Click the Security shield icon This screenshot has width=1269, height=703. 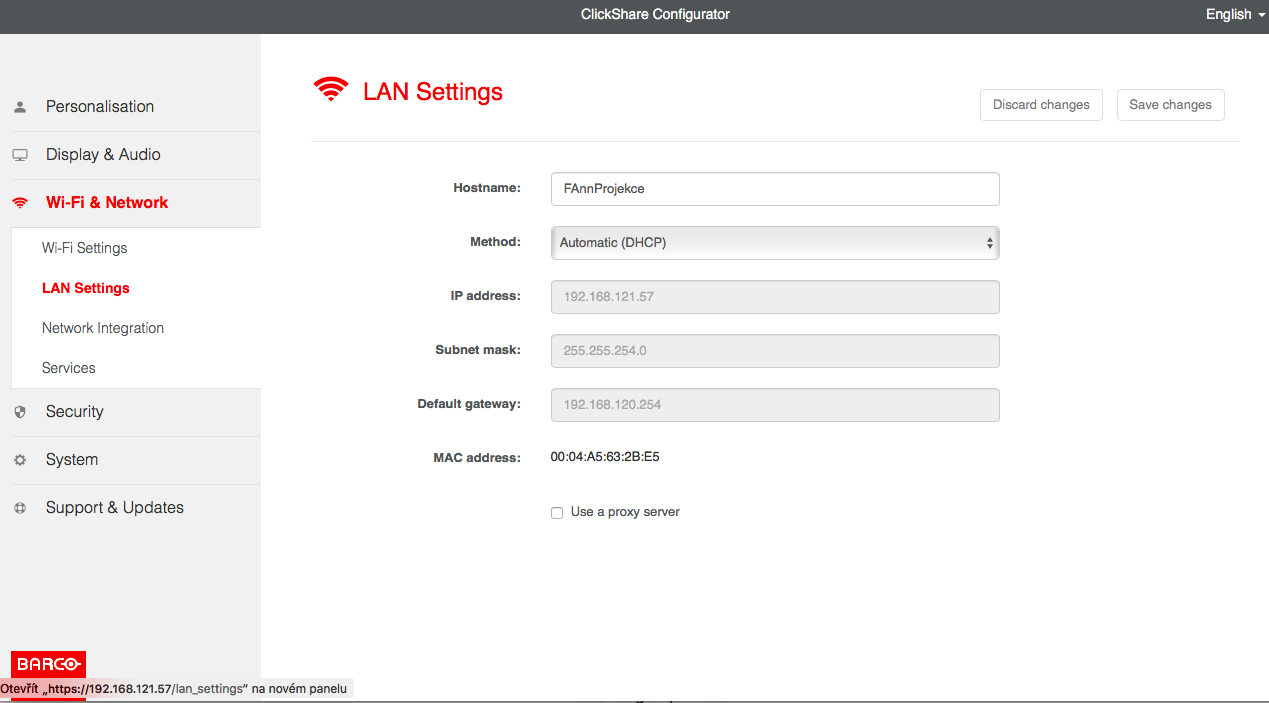(20, 412)
